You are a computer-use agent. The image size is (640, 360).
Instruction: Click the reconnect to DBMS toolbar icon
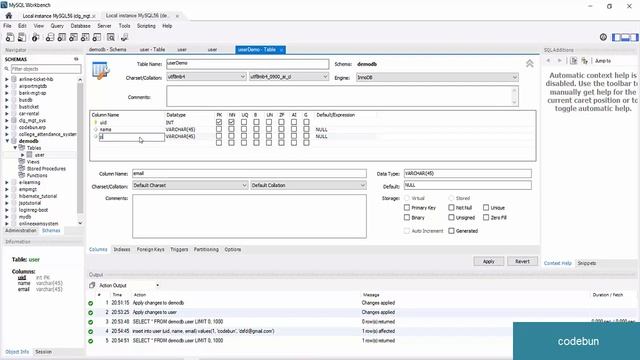(x=124, y=38)
